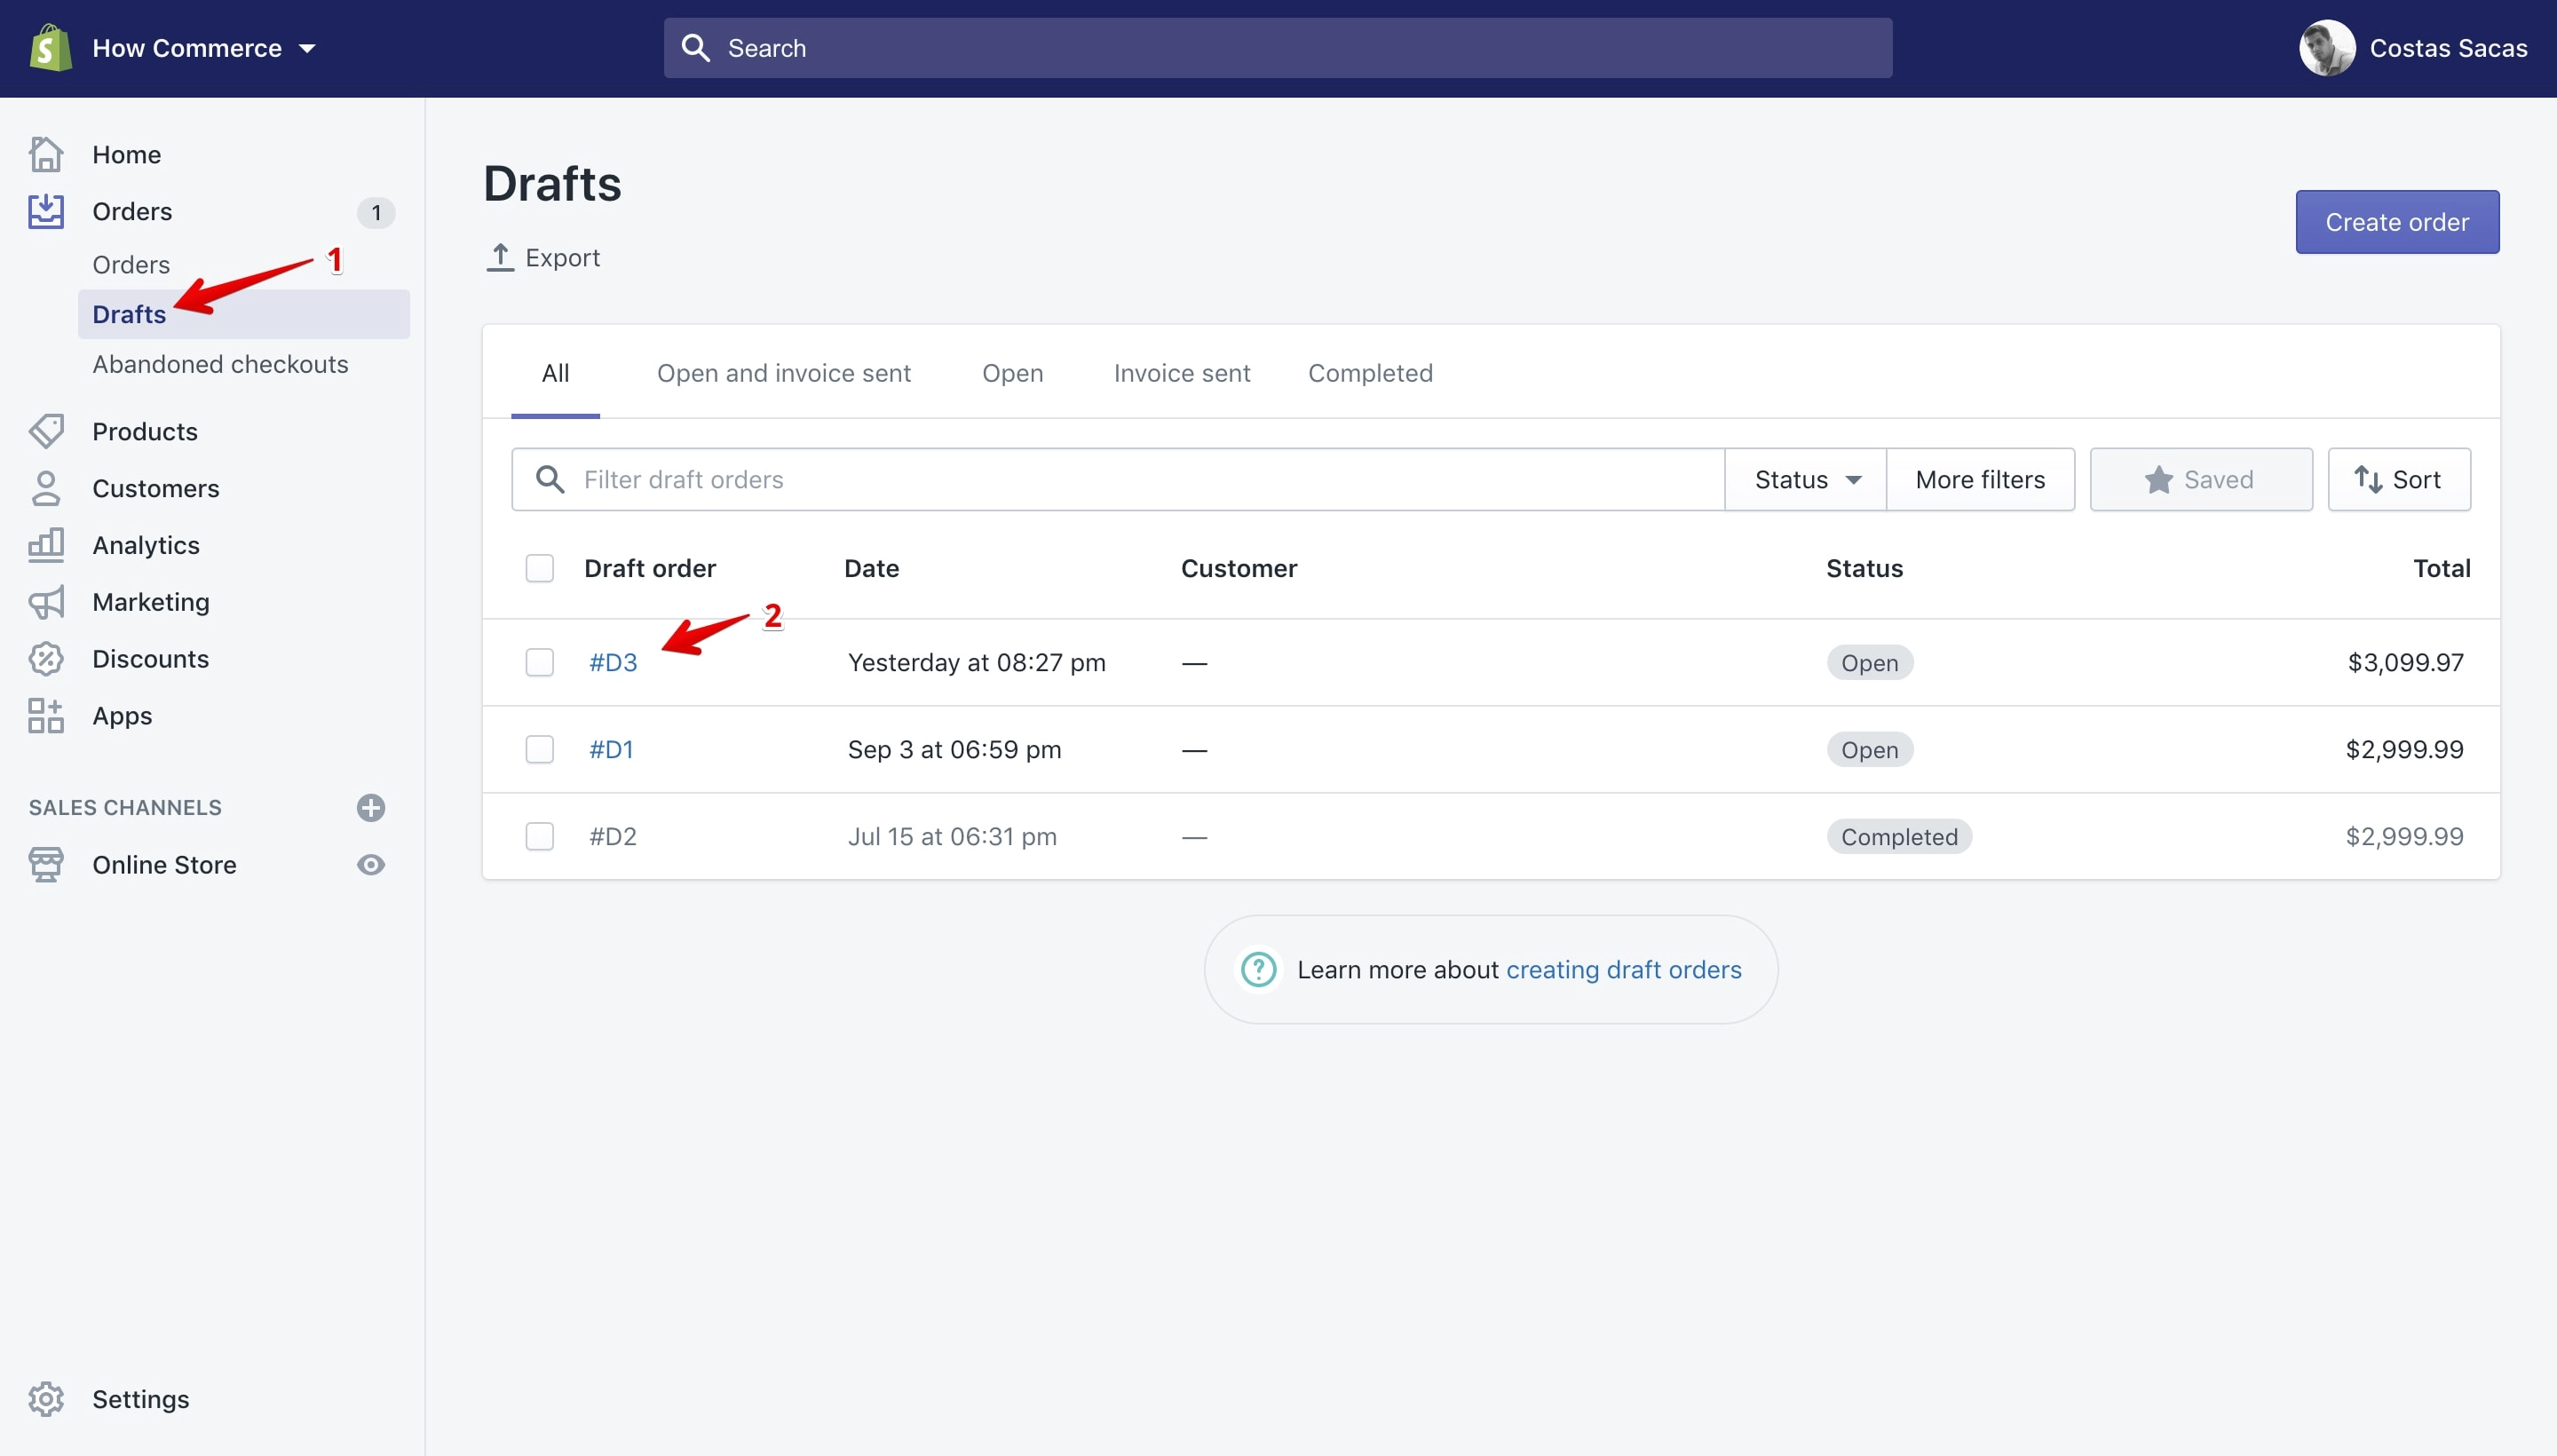This screenshot has width=2557, height=1456.
Task: Select Drafts in the sidebar
Action: click(243, 314)
